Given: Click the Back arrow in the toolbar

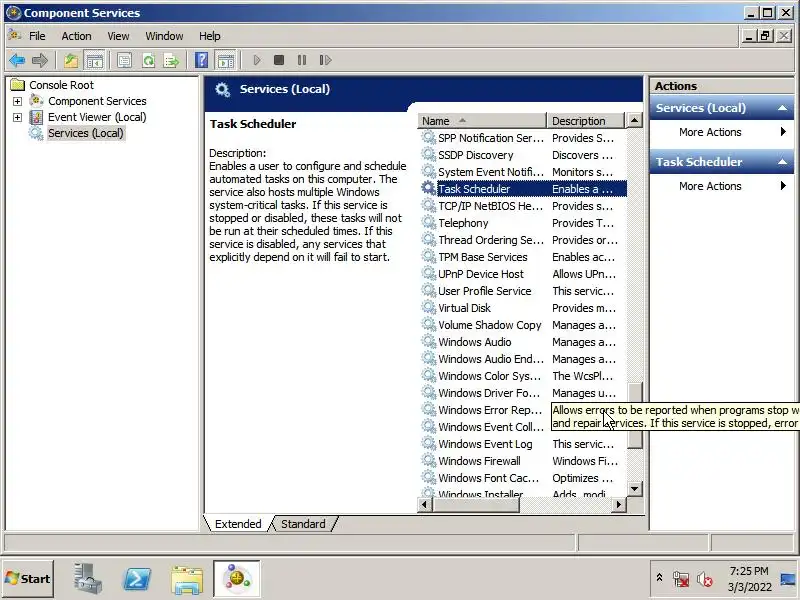Looking at the screenshot, I should click(x=17, y=60).
